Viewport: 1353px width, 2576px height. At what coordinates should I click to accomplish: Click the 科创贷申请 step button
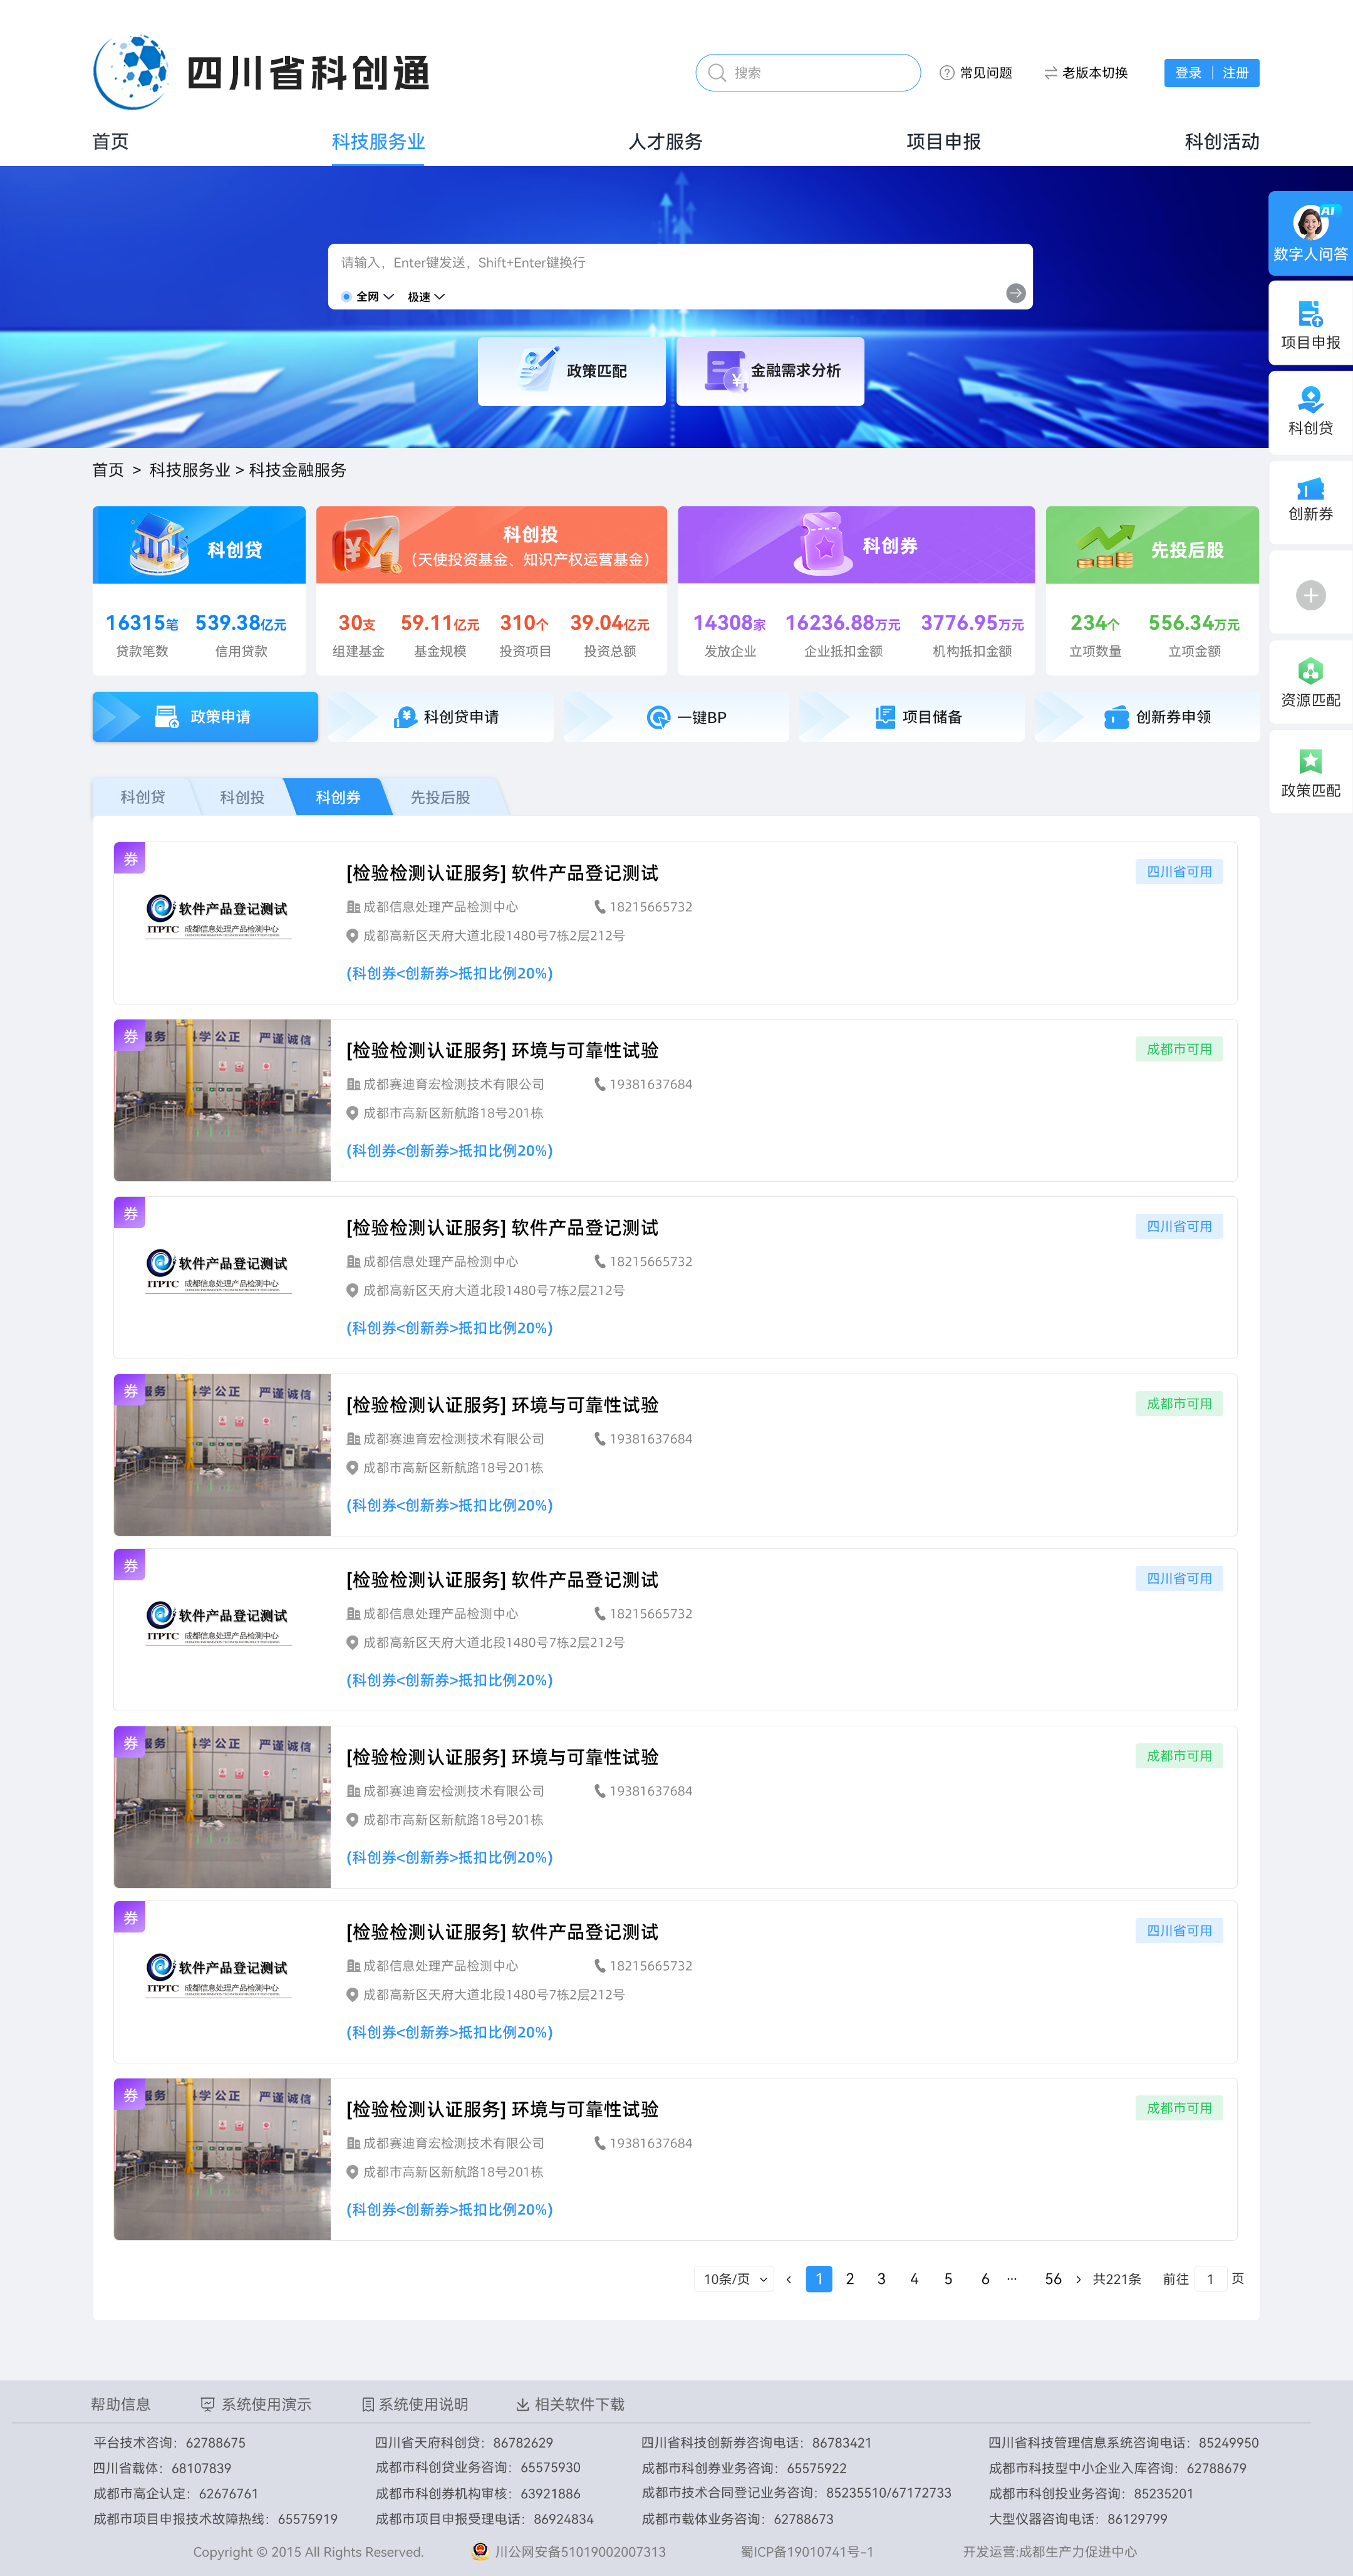(441, 717)
